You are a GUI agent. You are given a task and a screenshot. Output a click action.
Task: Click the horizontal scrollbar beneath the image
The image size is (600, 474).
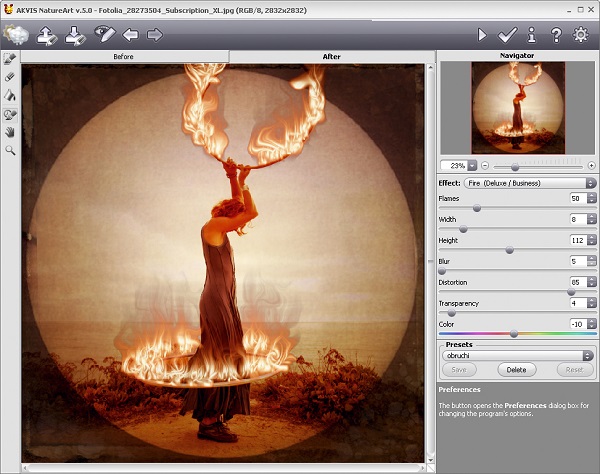(x=224, y=468)
